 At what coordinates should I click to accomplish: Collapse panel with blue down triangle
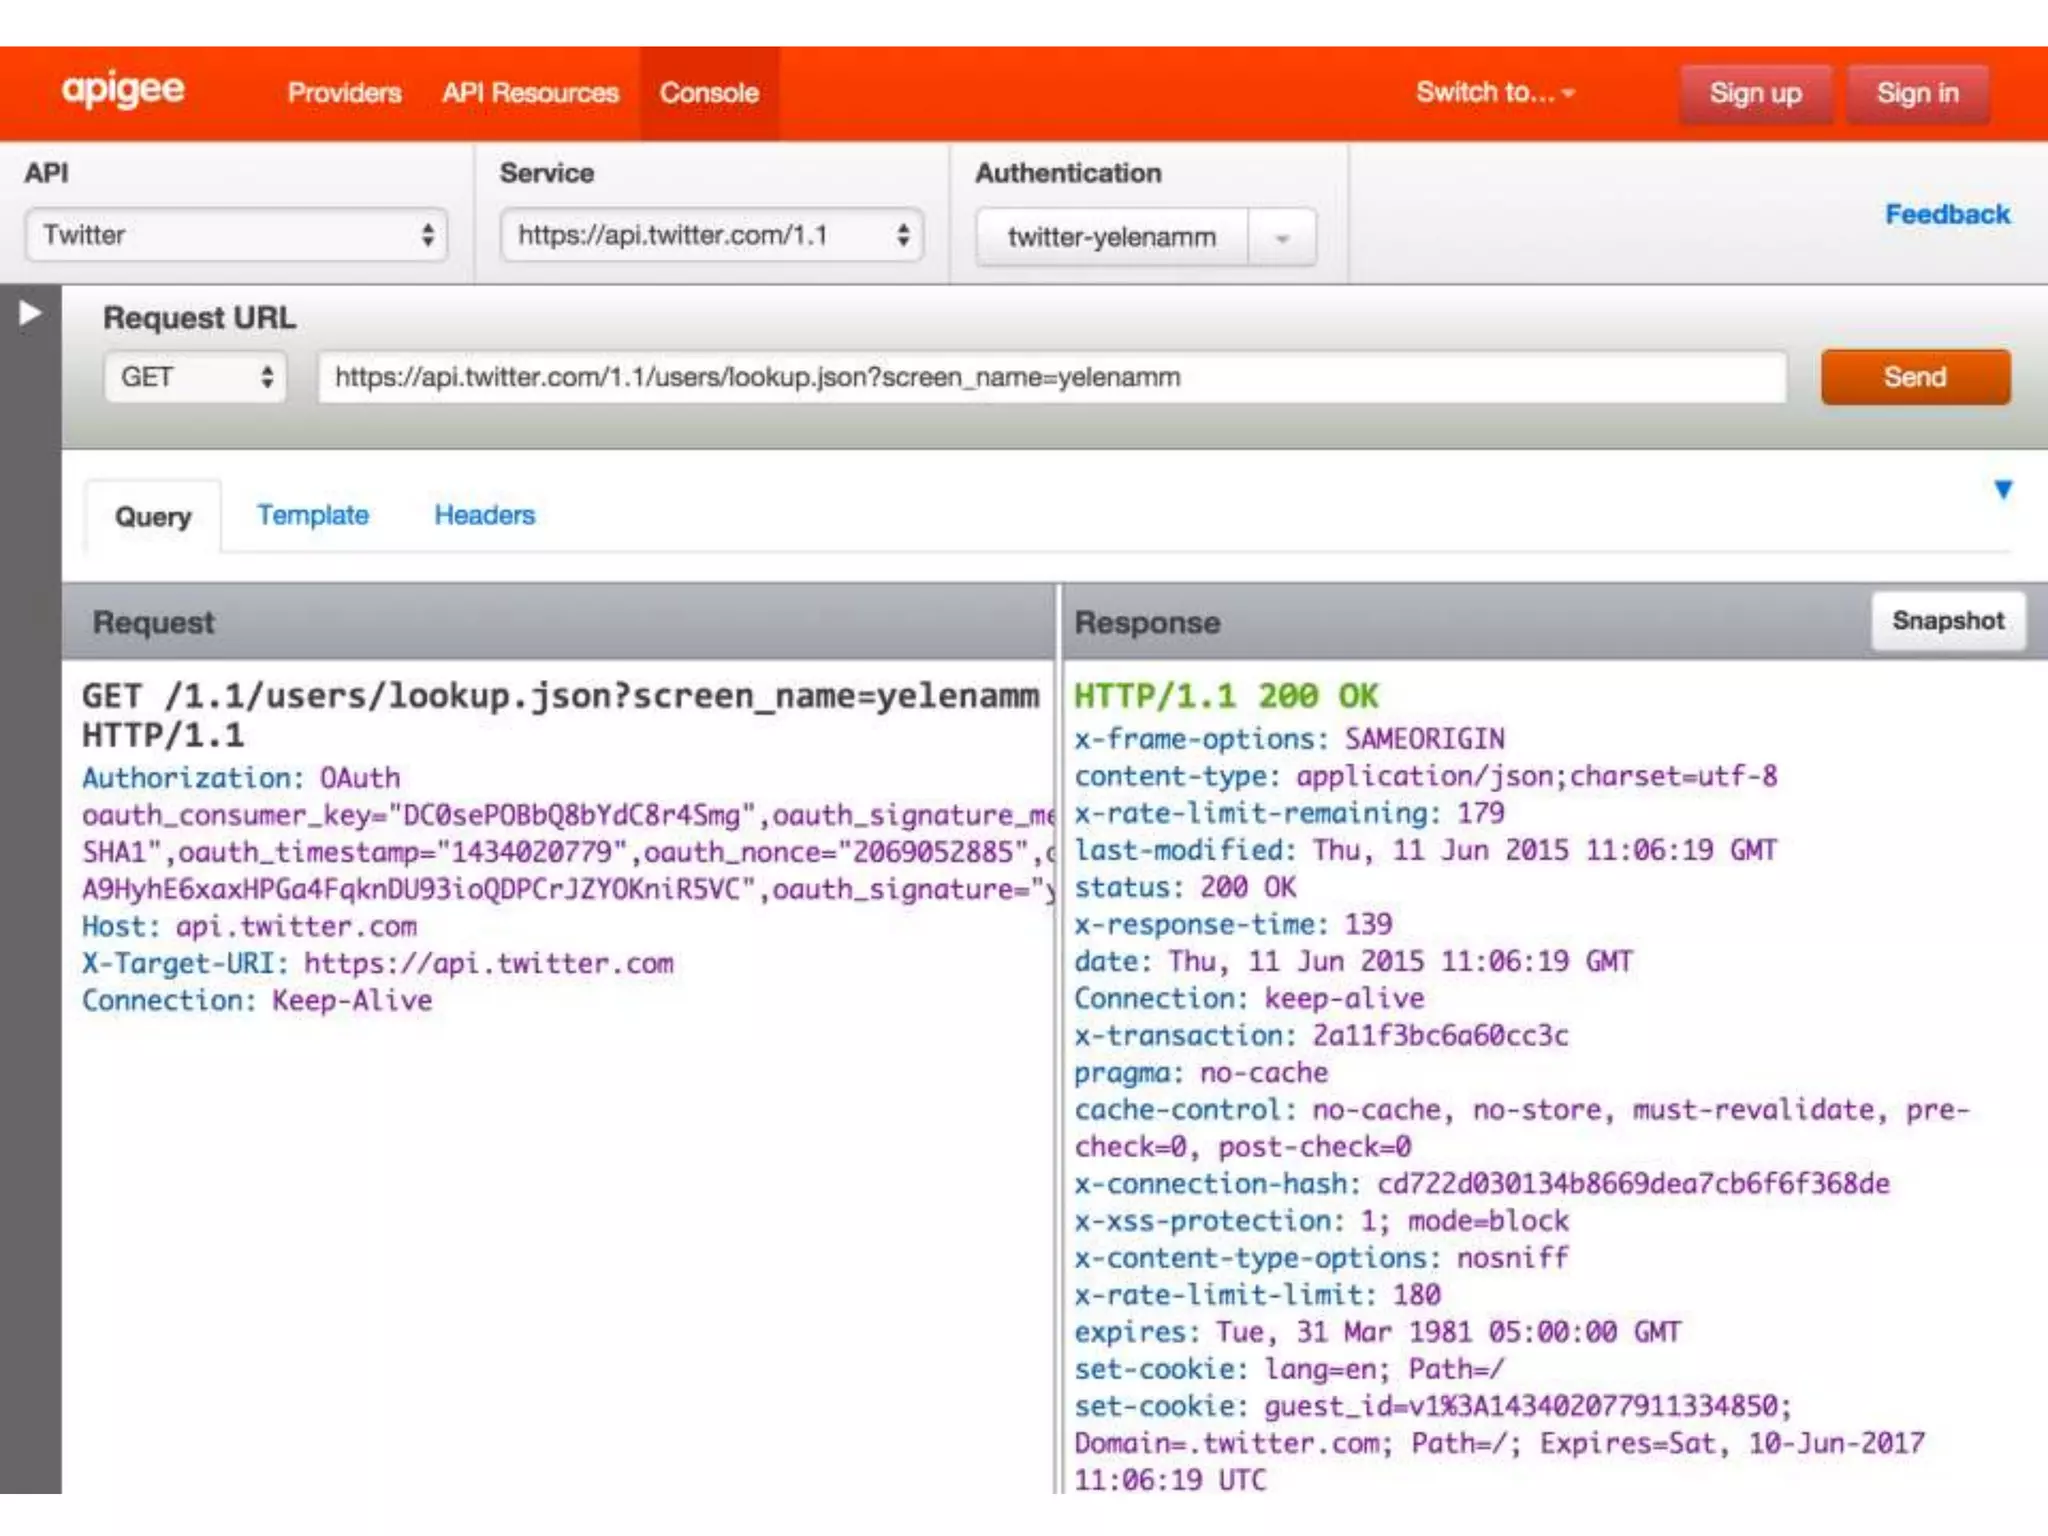pyautogui.click(x=2002, y=490)
